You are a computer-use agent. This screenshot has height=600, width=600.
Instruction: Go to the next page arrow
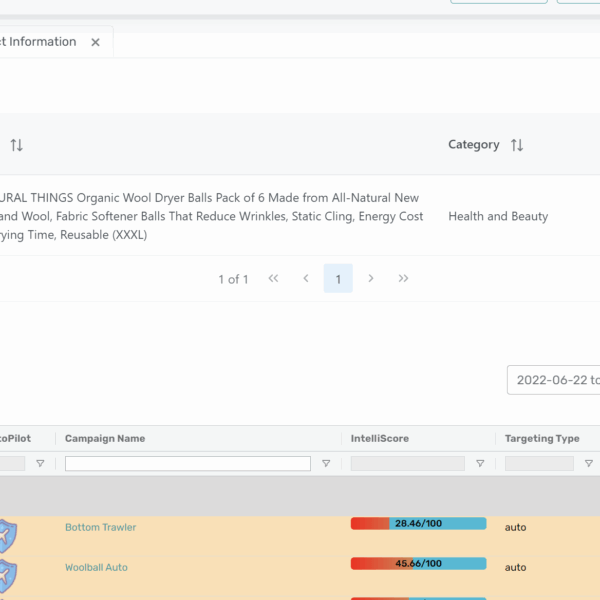pyautogui.click(x=370, y=278)
